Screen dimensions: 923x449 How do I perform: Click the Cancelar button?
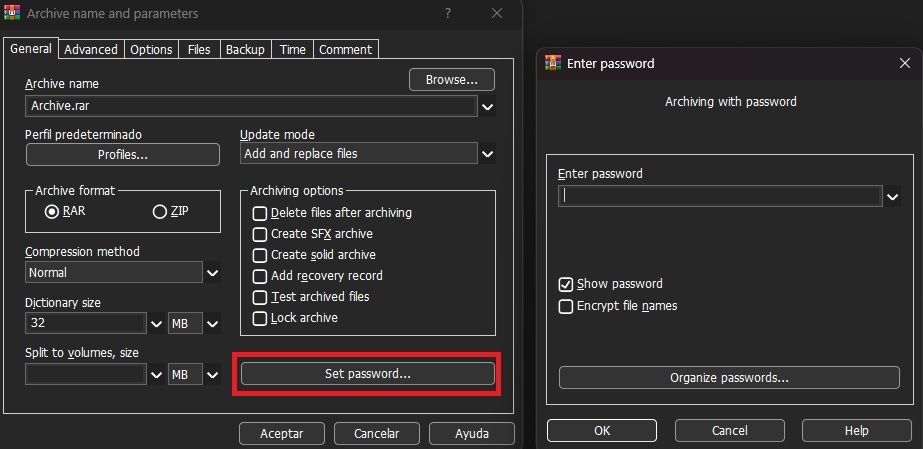click(x=377, y=434)
